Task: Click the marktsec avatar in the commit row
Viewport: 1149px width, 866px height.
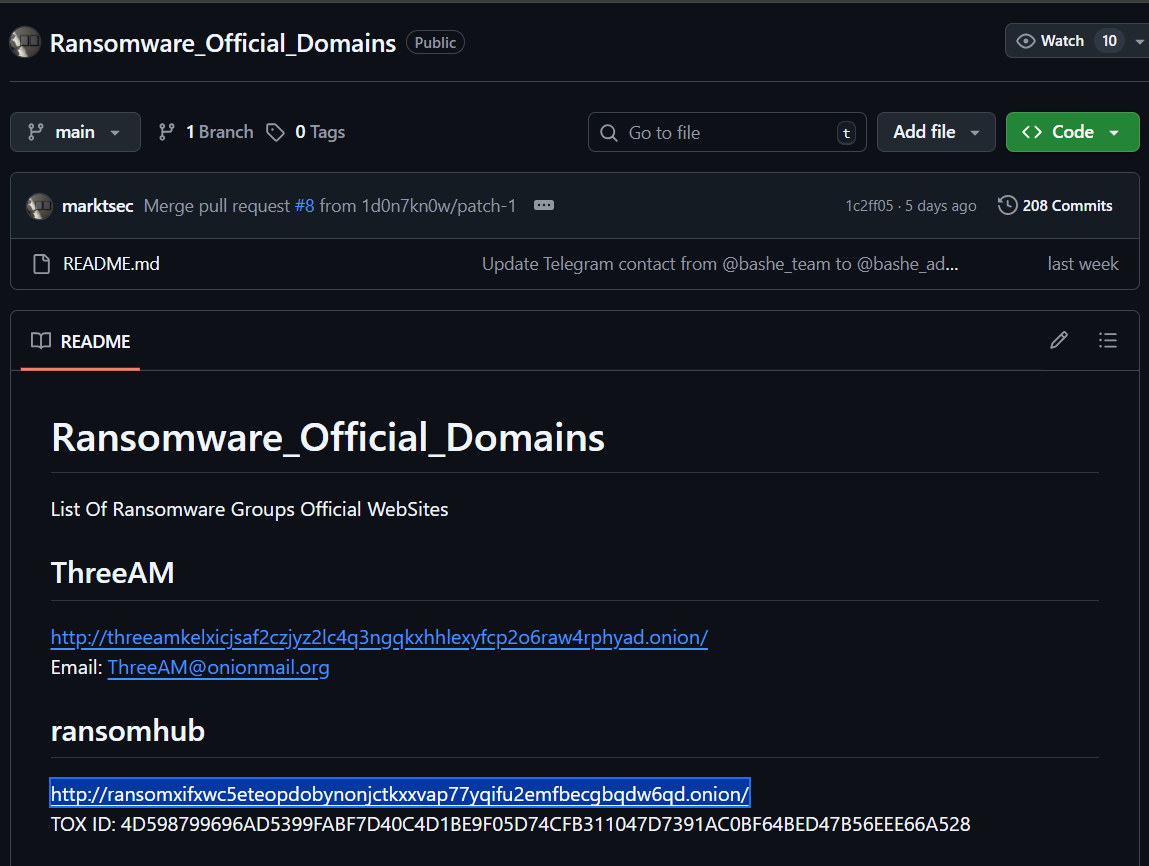Action: point(40,206)
